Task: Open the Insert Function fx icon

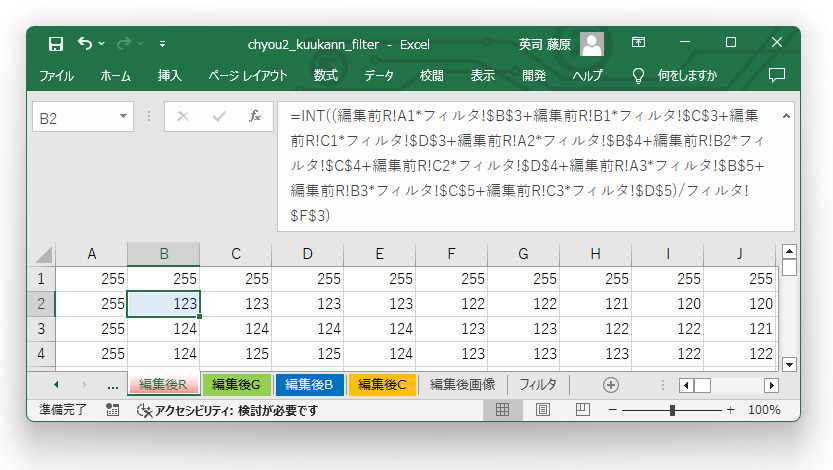Action: point(255,116)
